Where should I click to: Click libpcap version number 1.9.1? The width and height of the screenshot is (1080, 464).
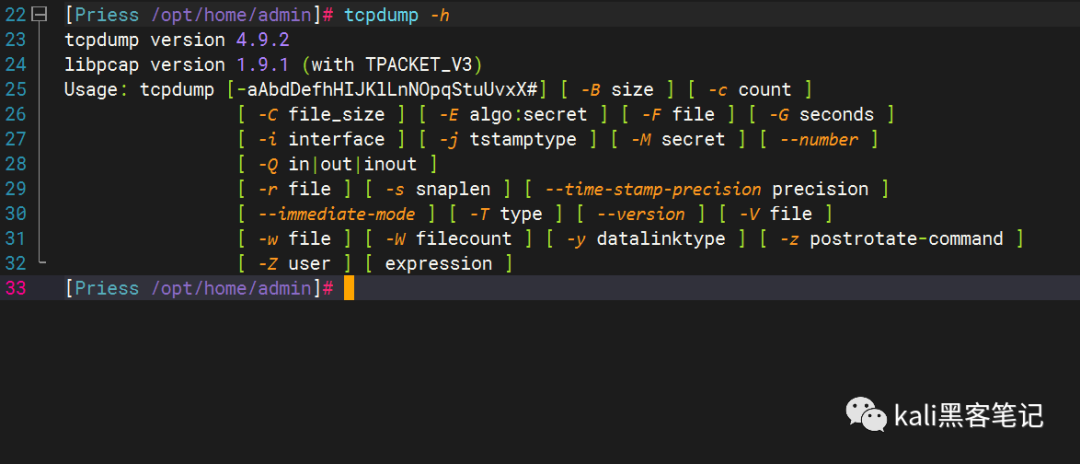(x=263, y=65)
